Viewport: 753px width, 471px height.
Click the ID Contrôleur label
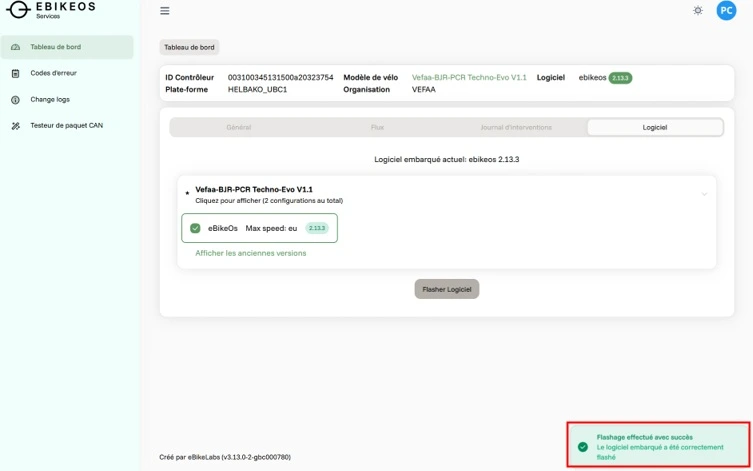(189, 77)
